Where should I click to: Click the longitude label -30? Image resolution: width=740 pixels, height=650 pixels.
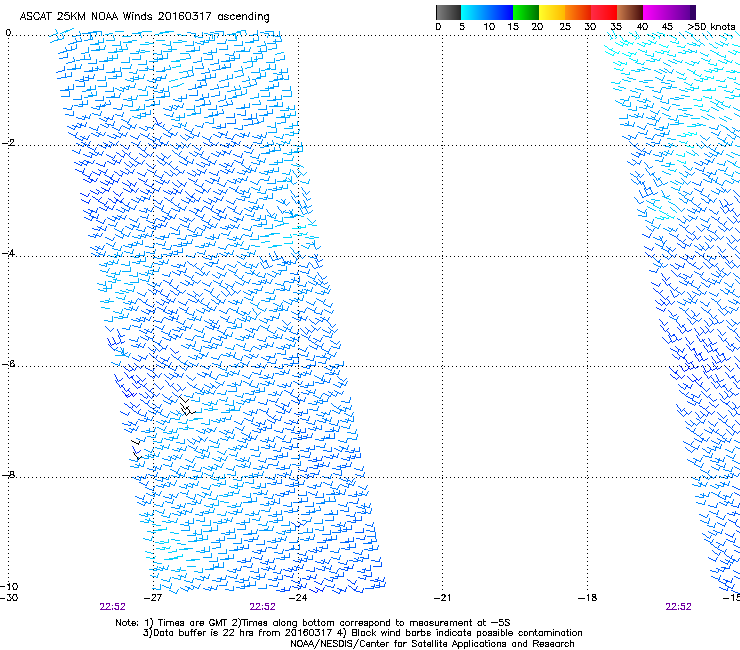(9, 598)
